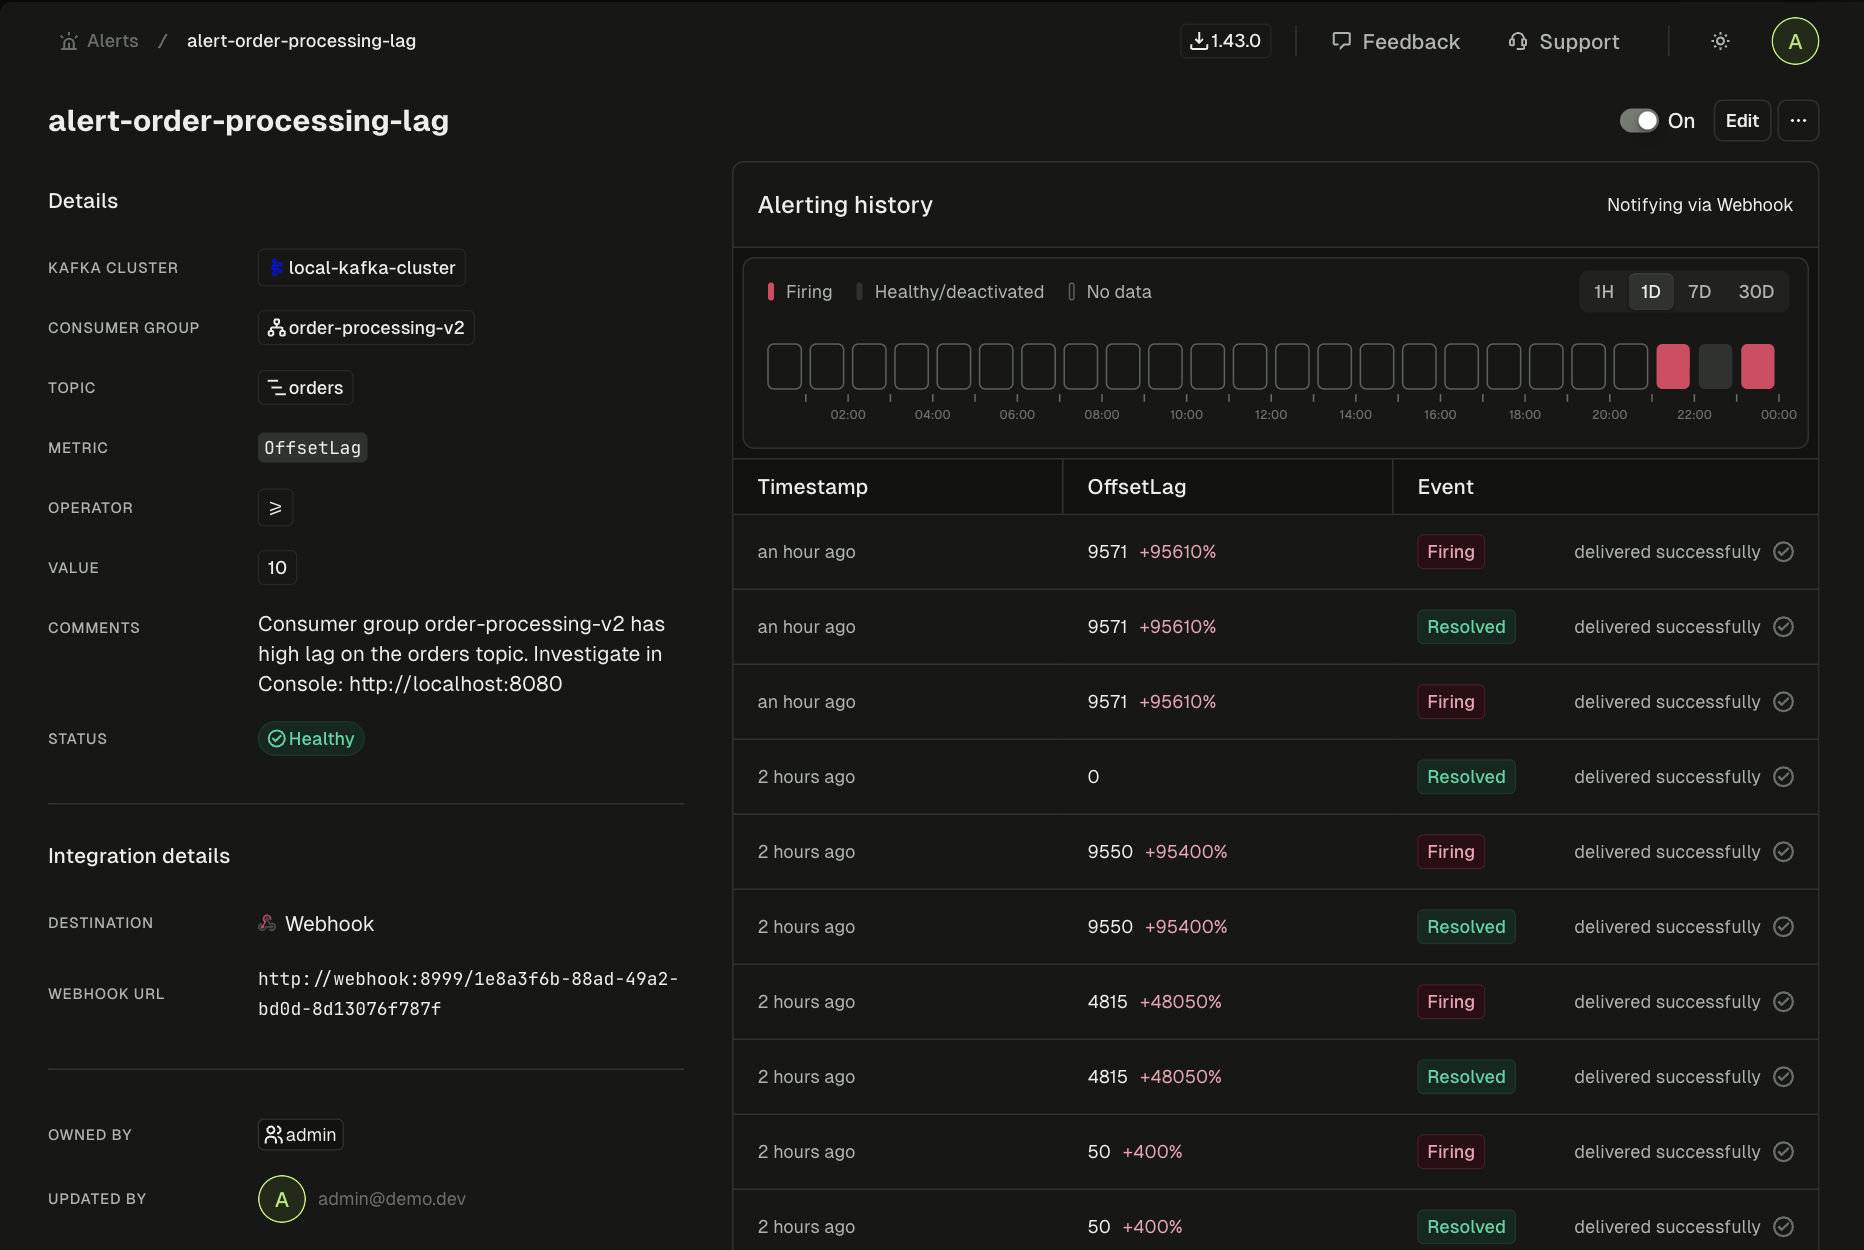The height and width of the screenshot is (1250, 1864).
Task: Click the Healthy status badge
Action: 310,738
